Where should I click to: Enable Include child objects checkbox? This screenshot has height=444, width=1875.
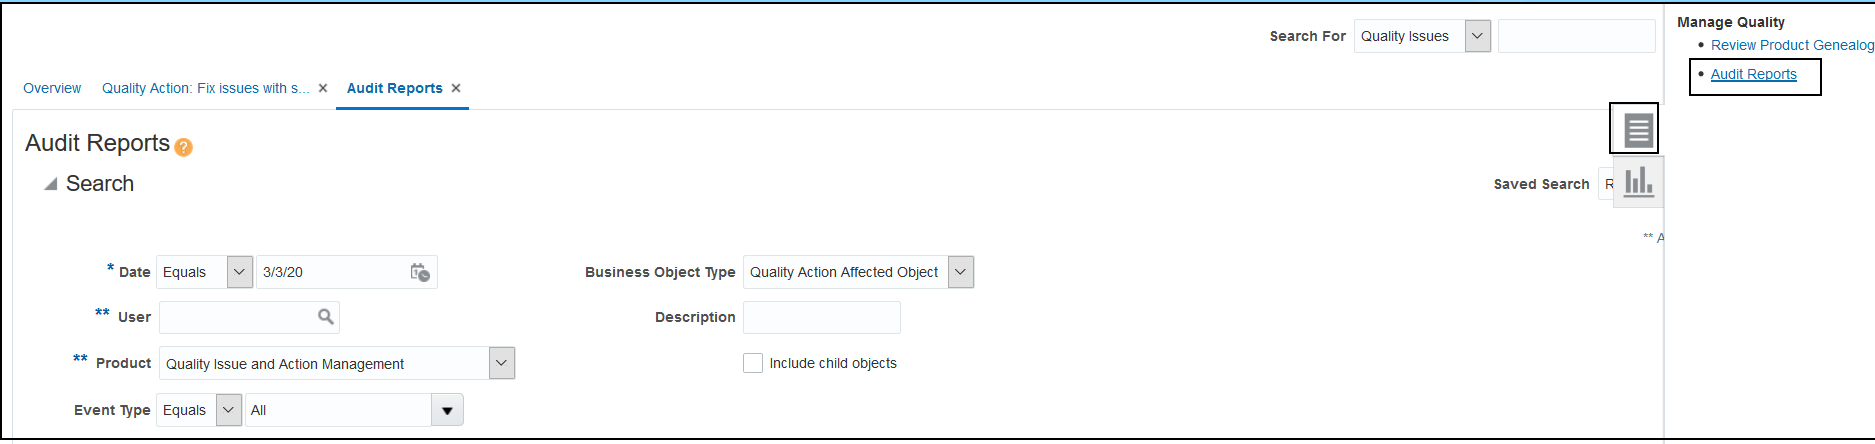tap(753, 363)
